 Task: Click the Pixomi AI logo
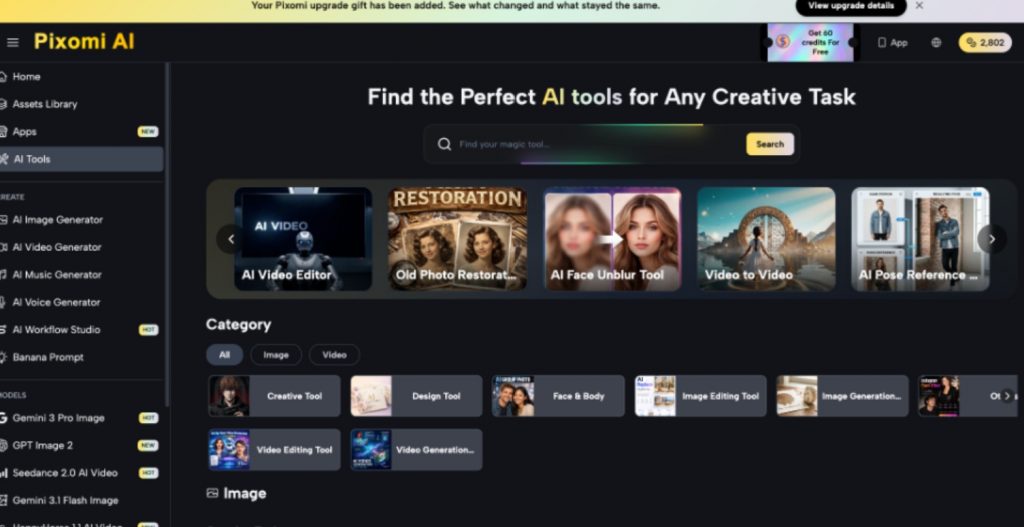(x=84, y=42)
